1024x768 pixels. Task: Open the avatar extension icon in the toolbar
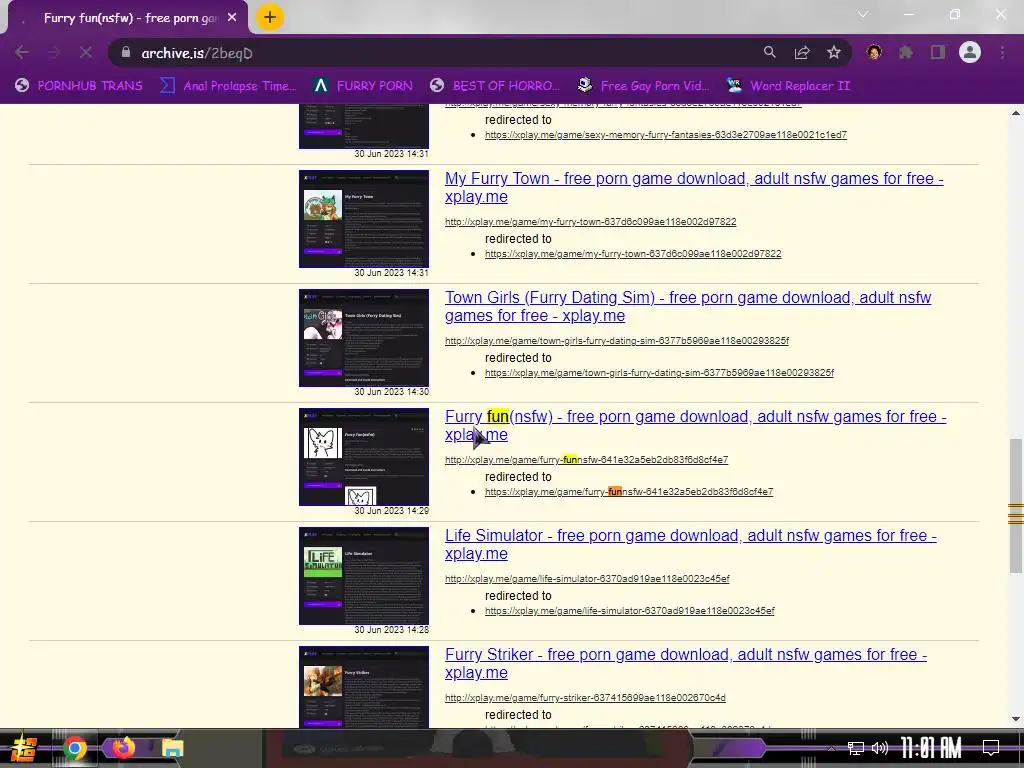click(x=874, y=52)
